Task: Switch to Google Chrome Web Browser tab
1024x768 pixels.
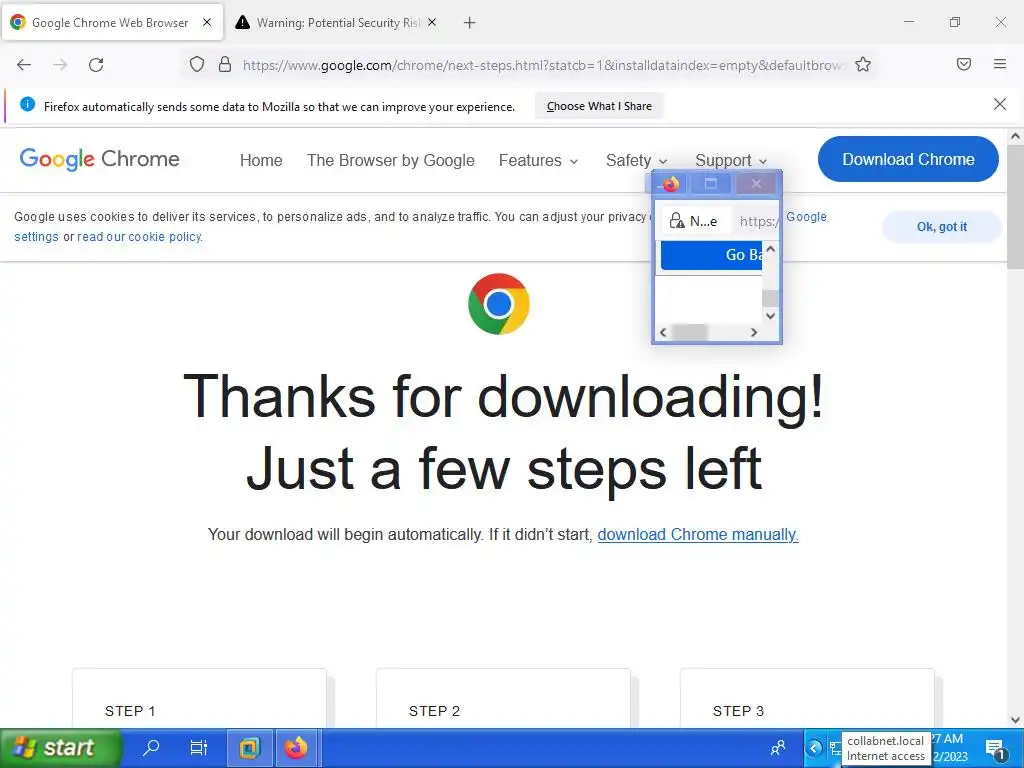Action: click(112, 22)
